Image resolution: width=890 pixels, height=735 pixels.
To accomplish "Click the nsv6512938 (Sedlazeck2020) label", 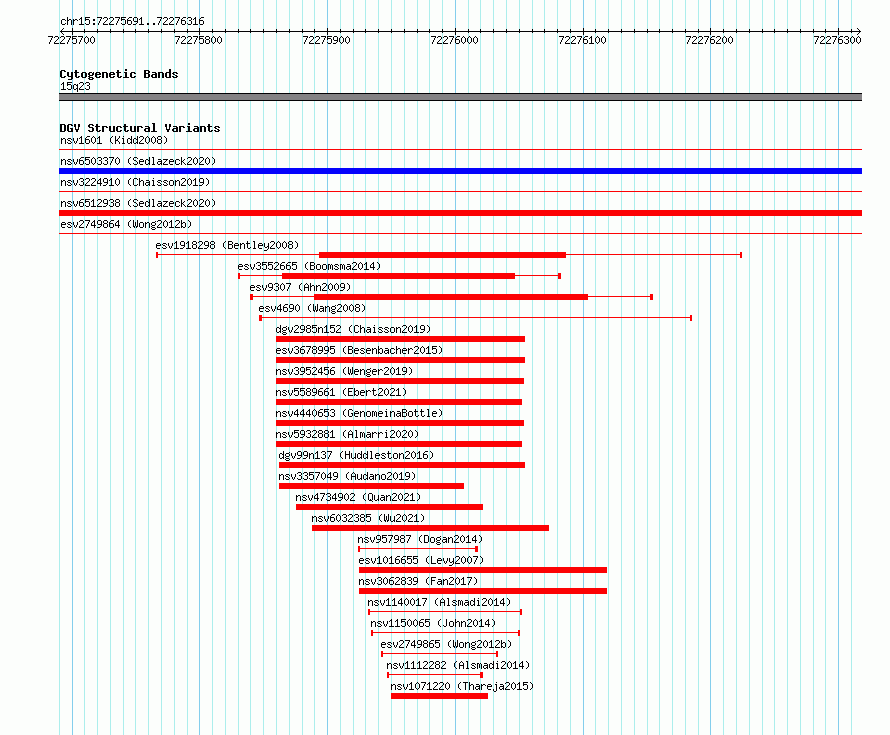I will (138, 203).
